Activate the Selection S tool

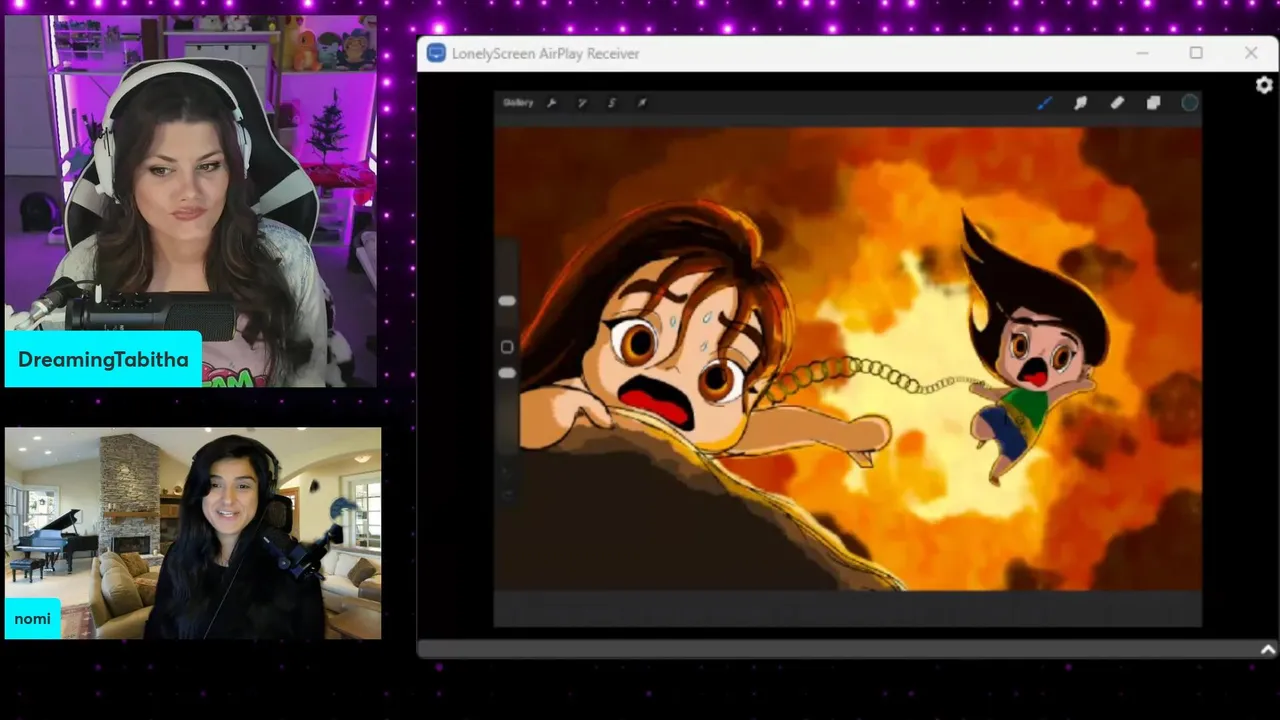pyautogui.click(x=612, y=103)
